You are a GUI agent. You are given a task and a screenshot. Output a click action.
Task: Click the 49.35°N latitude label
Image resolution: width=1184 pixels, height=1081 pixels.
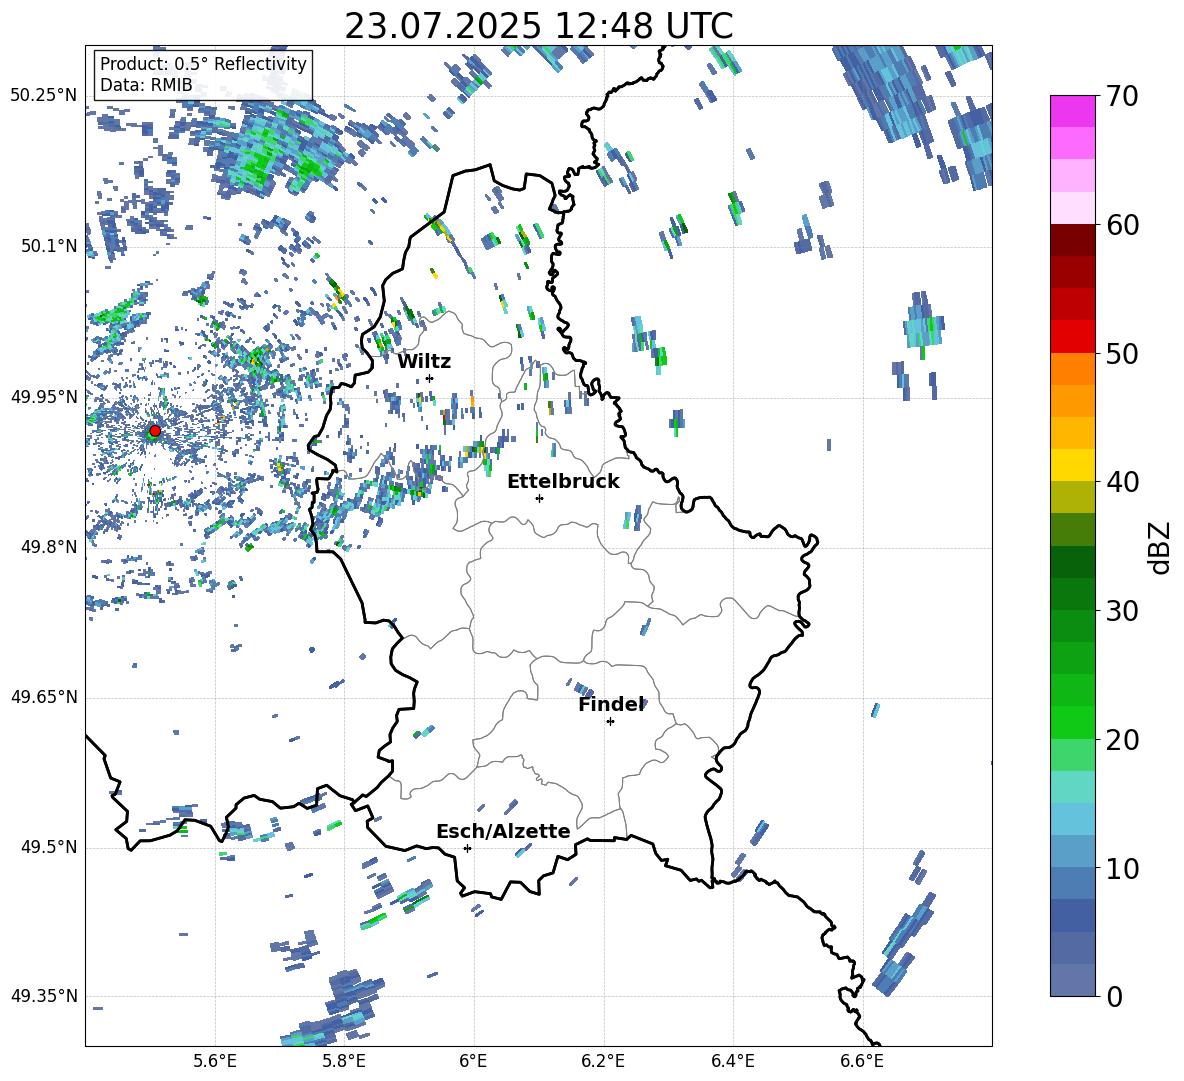pos(44,996)
